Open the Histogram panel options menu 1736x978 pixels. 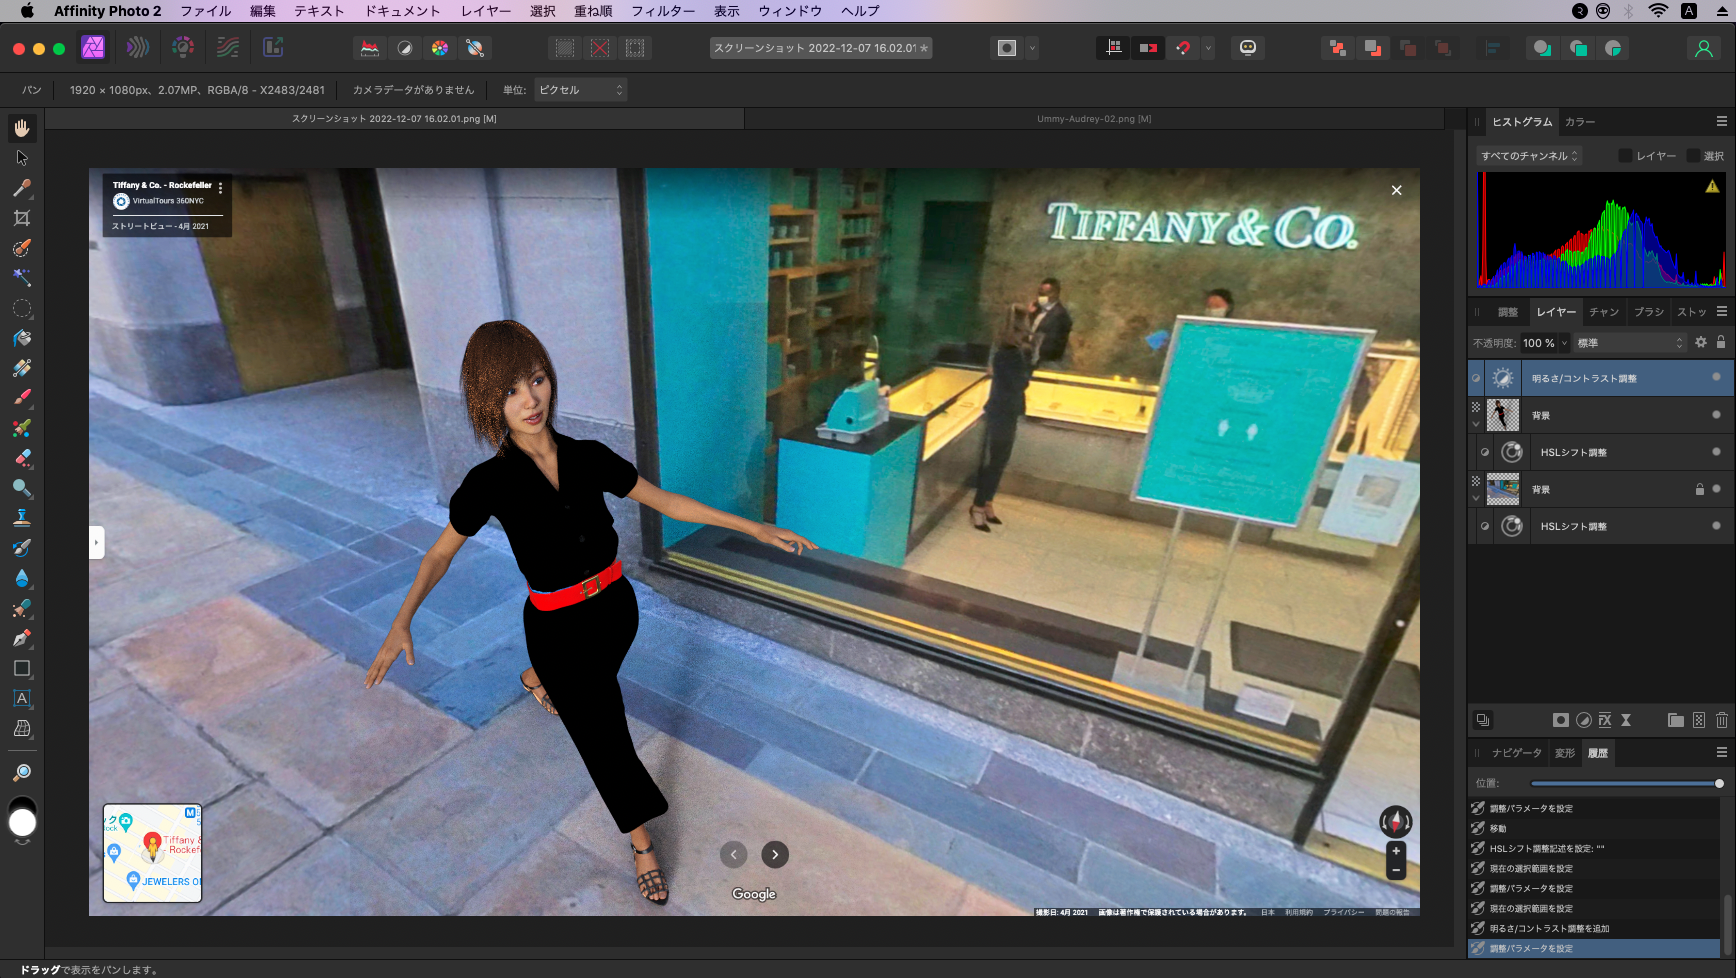click(x=1721, y=121)
